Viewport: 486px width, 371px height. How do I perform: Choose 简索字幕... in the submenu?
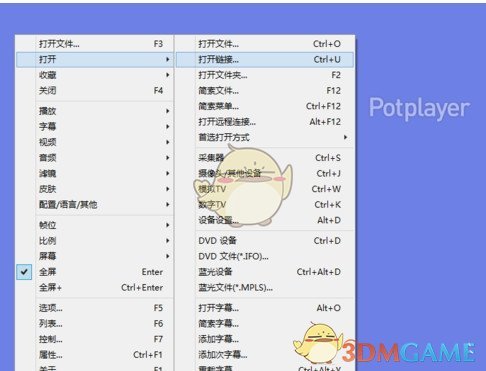click(x=265, y=324)
